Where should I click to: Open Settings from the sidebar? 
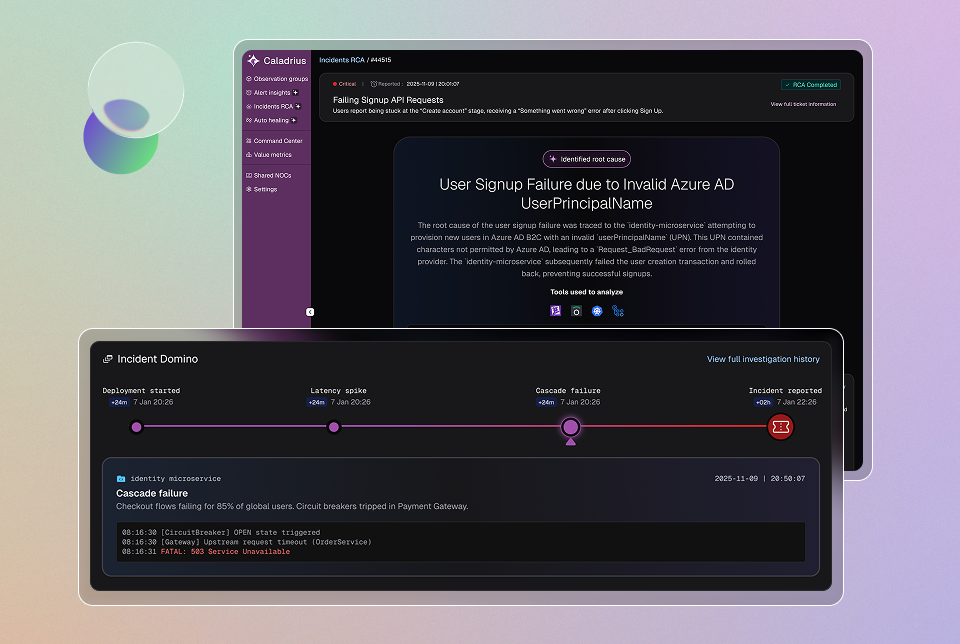pyautogui.click(x=264, y=189)
